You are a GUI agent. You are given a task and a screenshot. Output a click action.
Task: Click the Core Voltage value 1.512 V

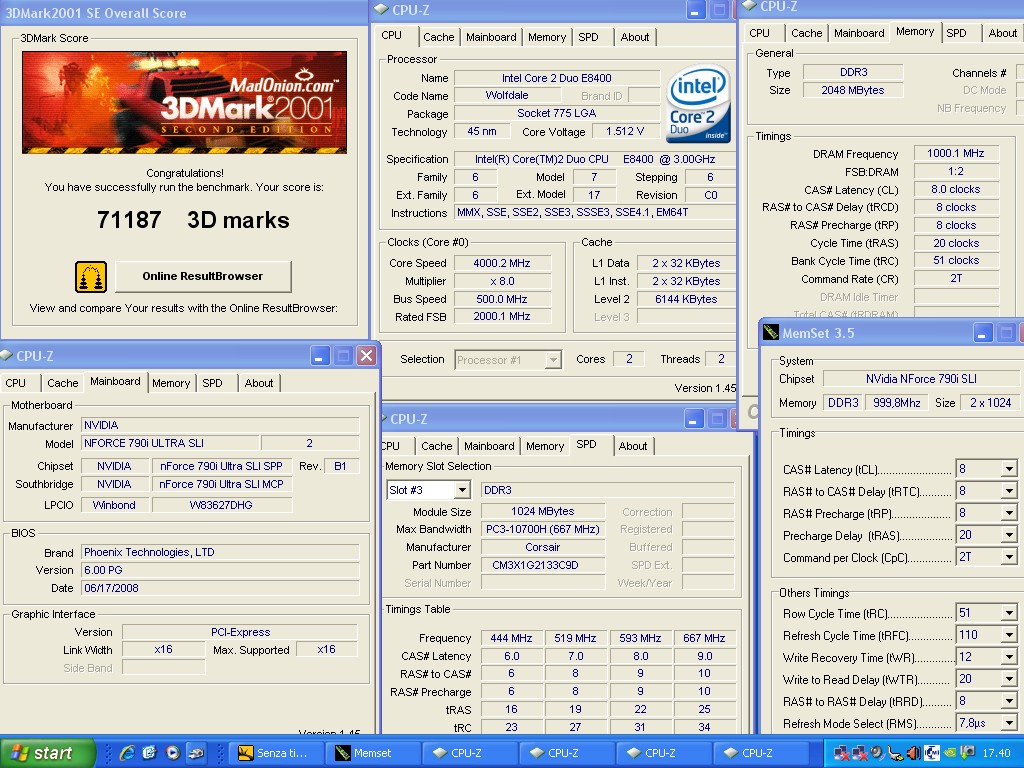click(625, 131)
